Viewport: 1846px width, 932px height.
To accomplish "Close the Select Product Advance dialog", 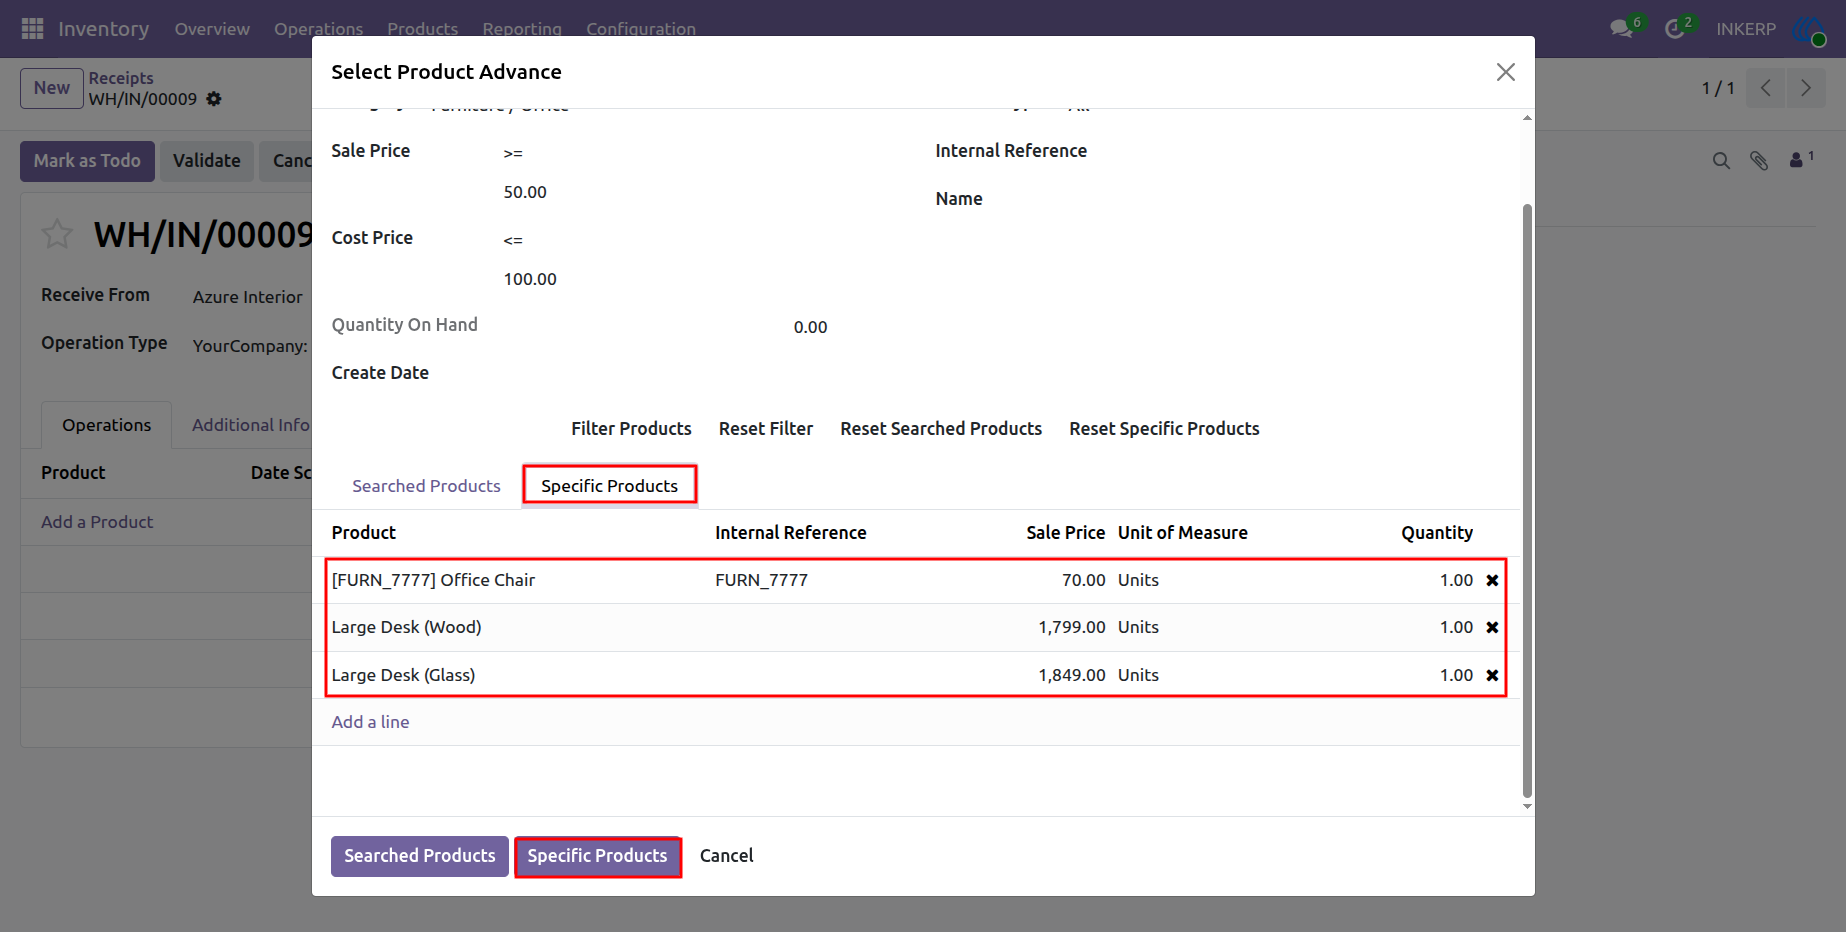I will click(x=1506, y=72).
